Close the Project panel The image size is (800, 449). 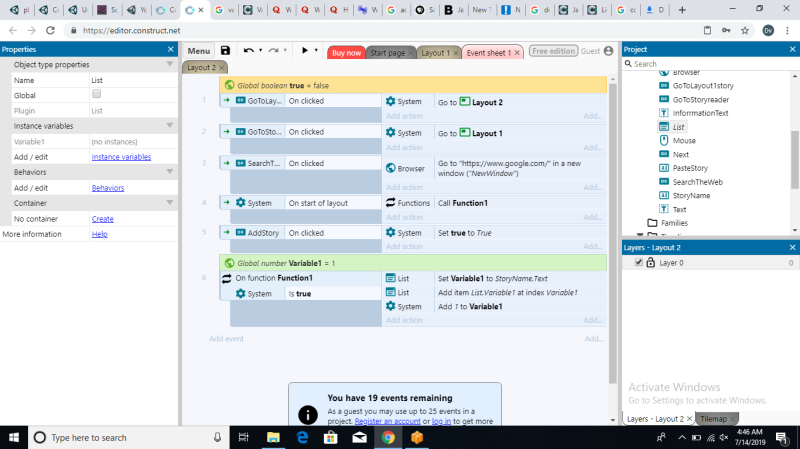(x=792, y=49)
